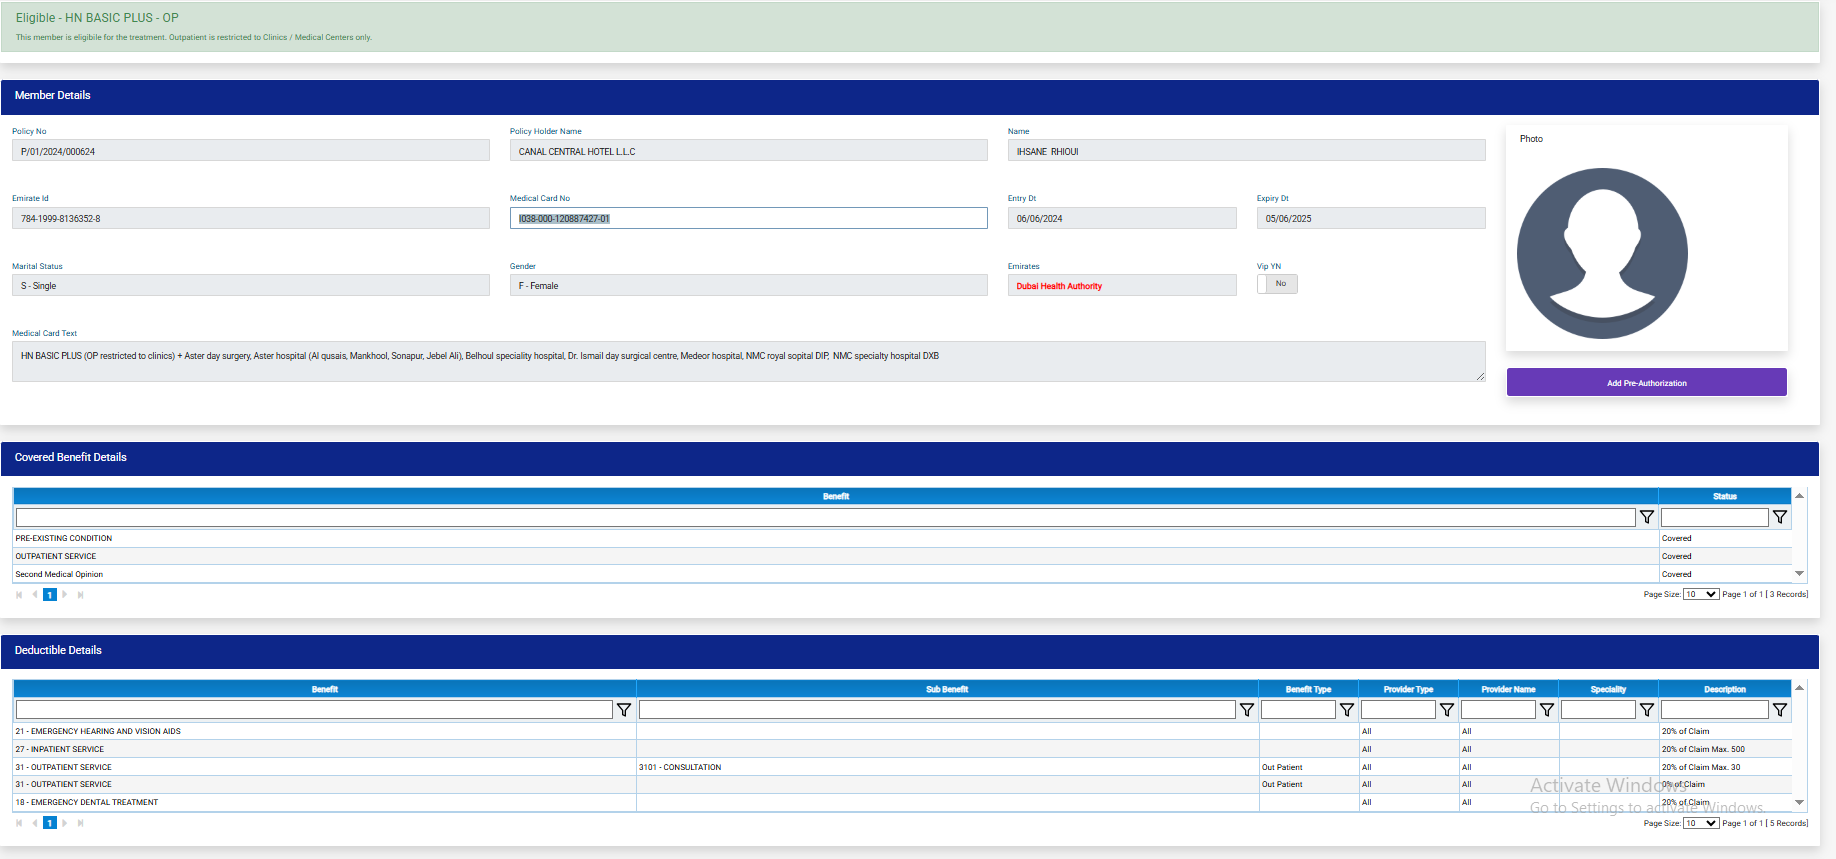Open the Provider Name filter icon
Viewport: 1836px width, 859px height.
(1547, 710)
